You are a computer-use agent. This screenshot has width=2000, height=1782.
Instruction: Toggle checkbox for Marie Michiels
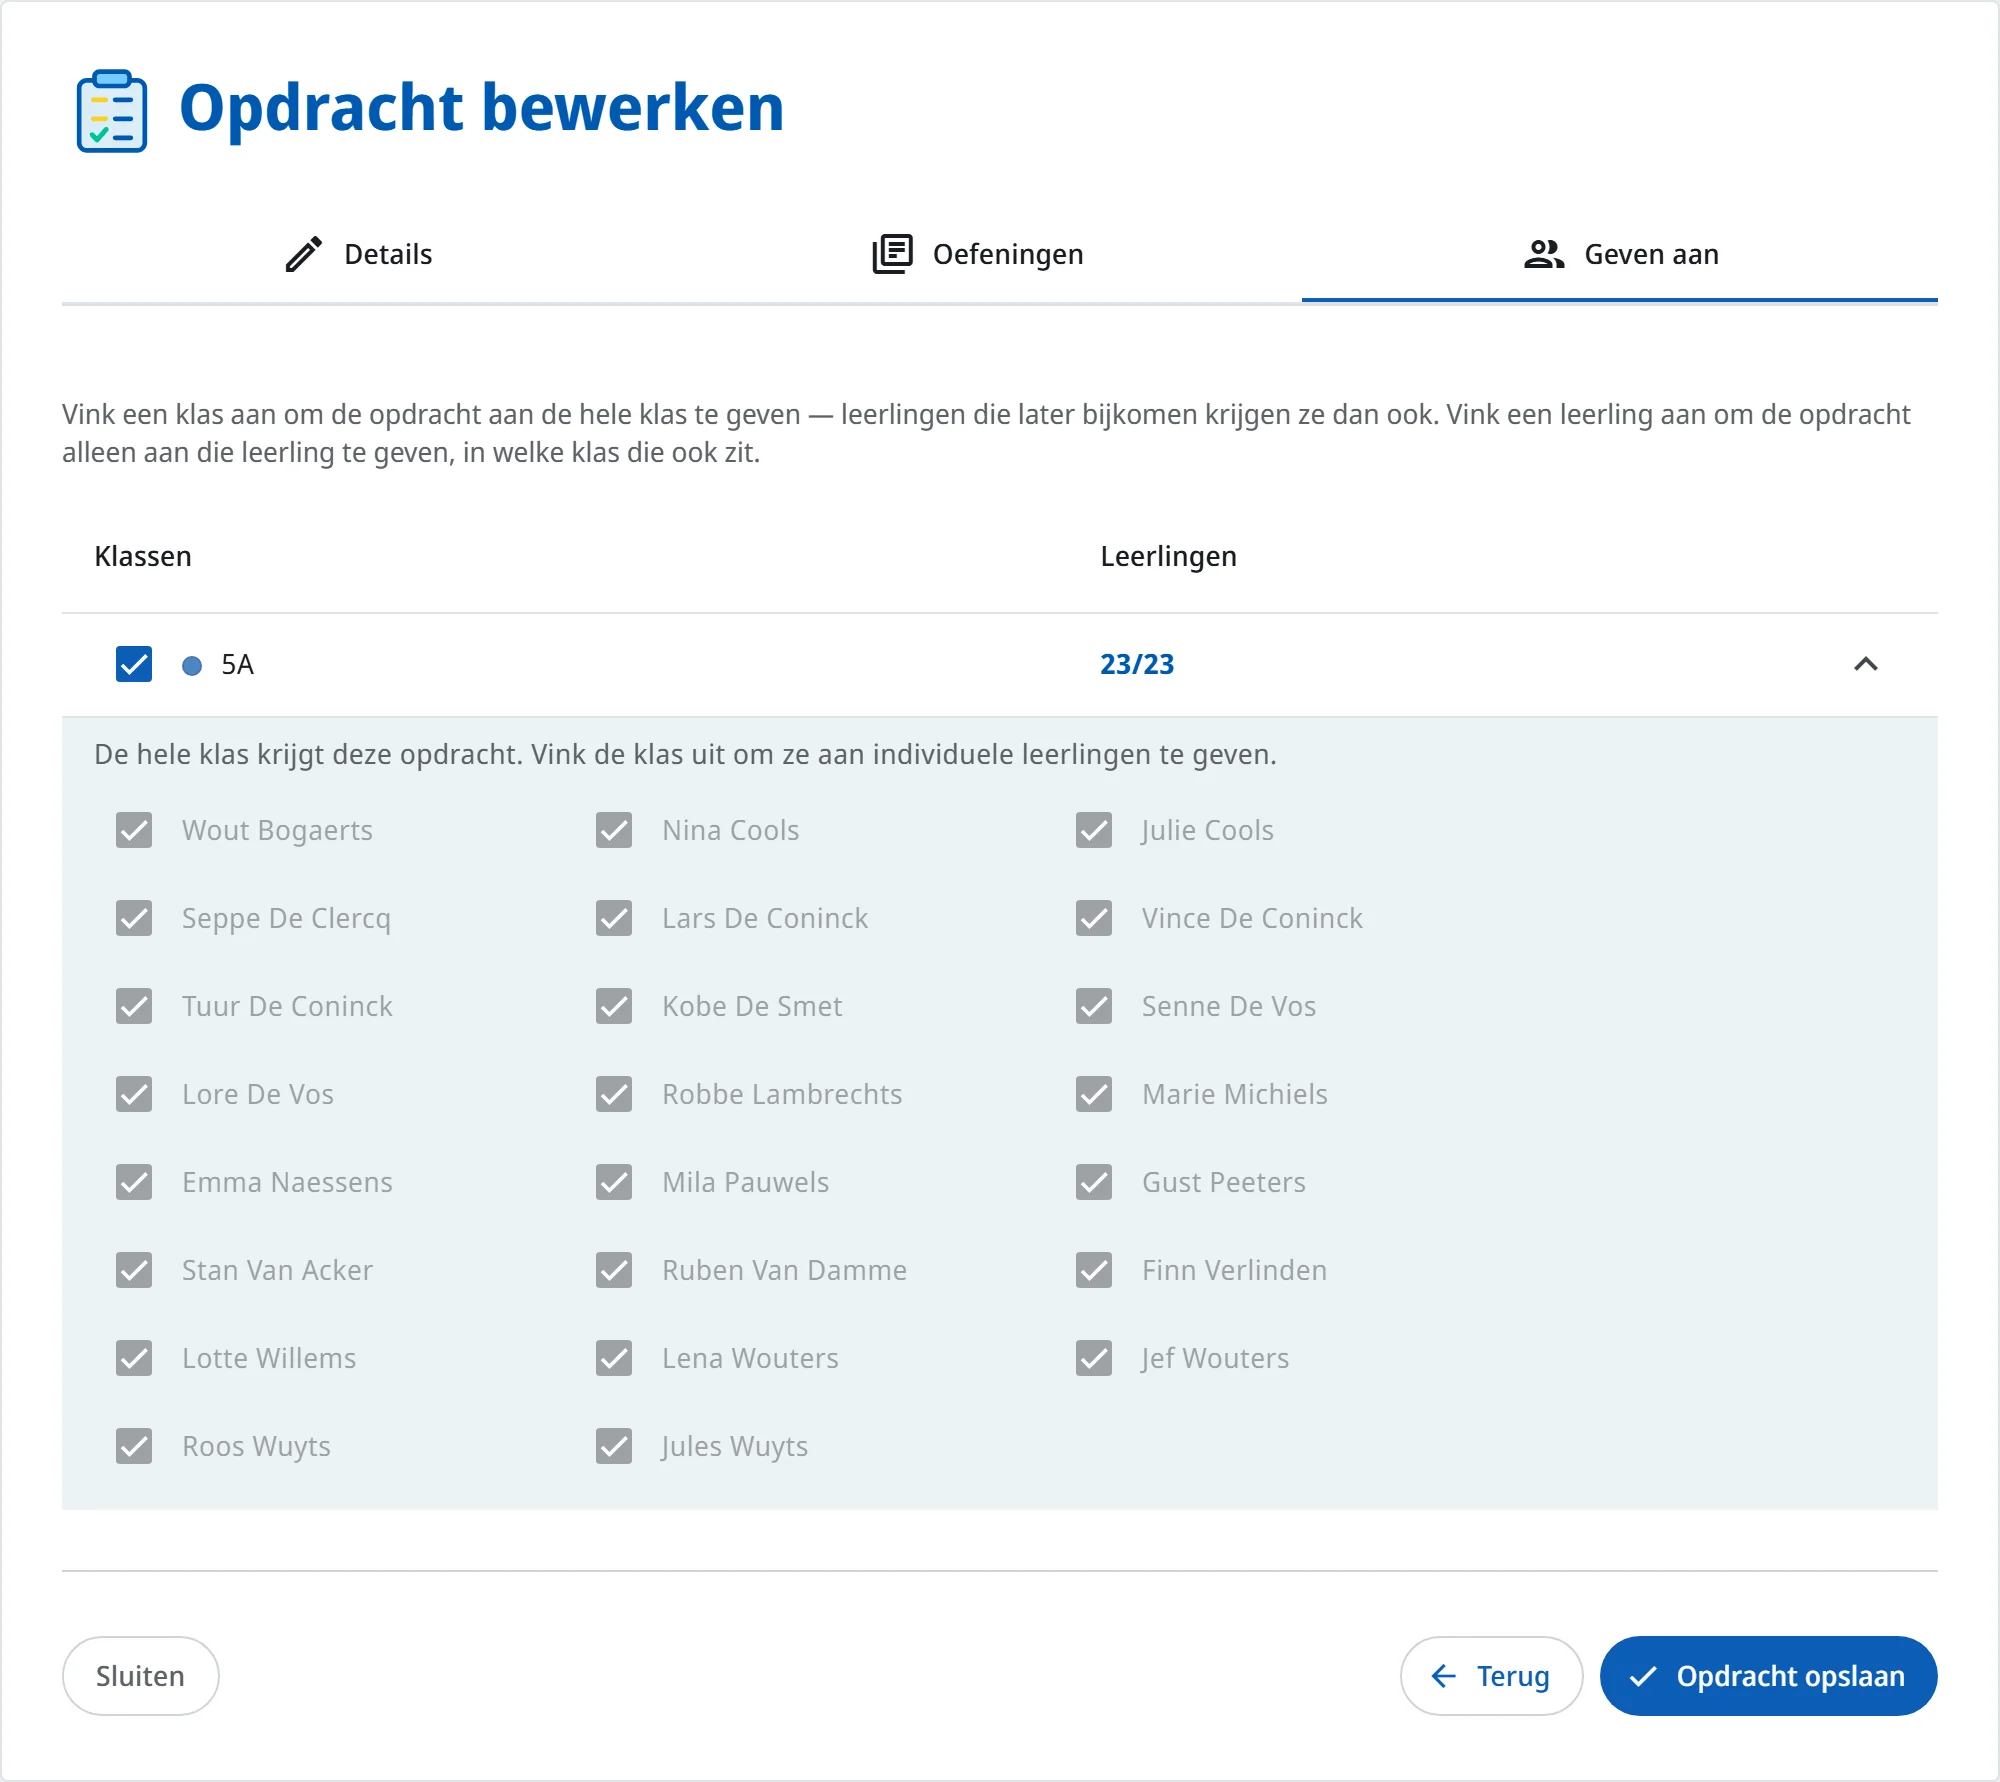(1094, 1094)
